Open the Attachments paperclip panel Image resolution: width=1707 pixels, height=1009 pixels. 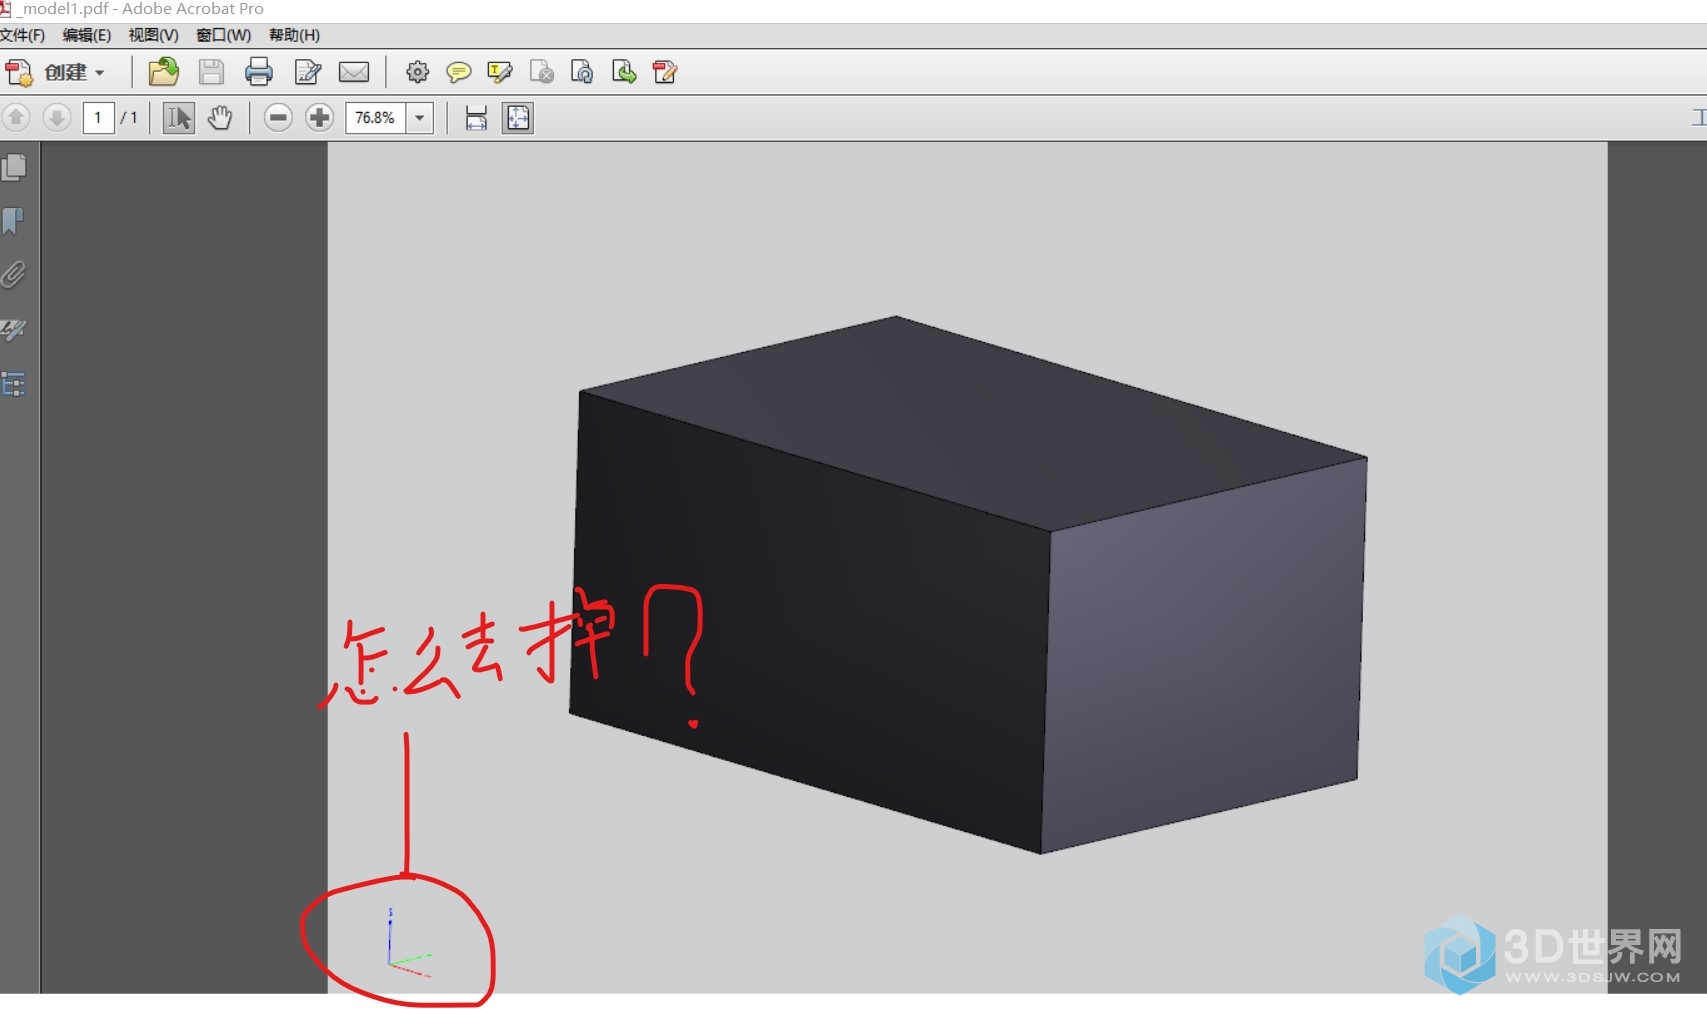(x=14, y=275)
